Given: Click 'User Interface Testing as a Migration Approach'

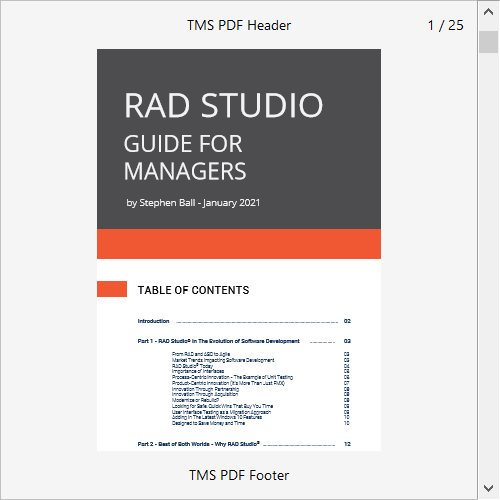Looking at the screenshot, I should click(x=221, y=412).
